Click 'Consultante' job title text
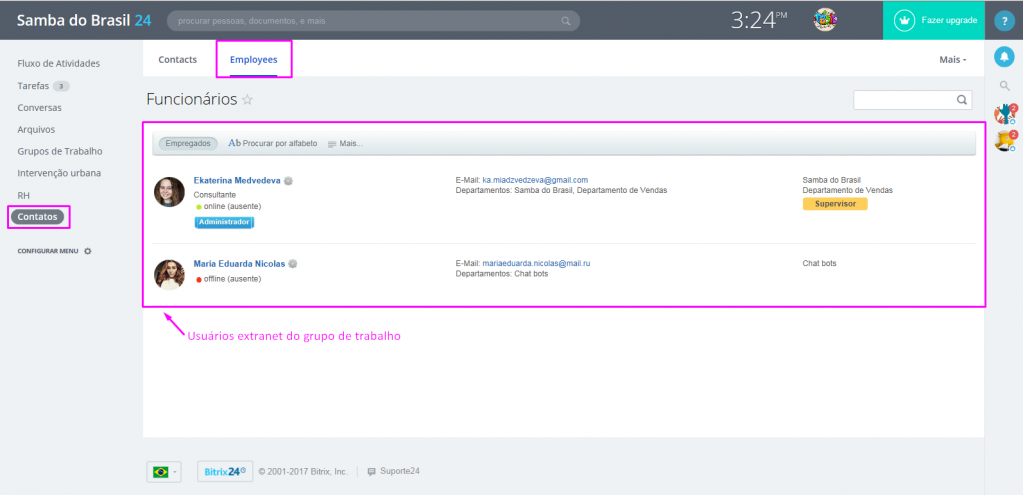1023x495 pixels. [x=215, y=194]
